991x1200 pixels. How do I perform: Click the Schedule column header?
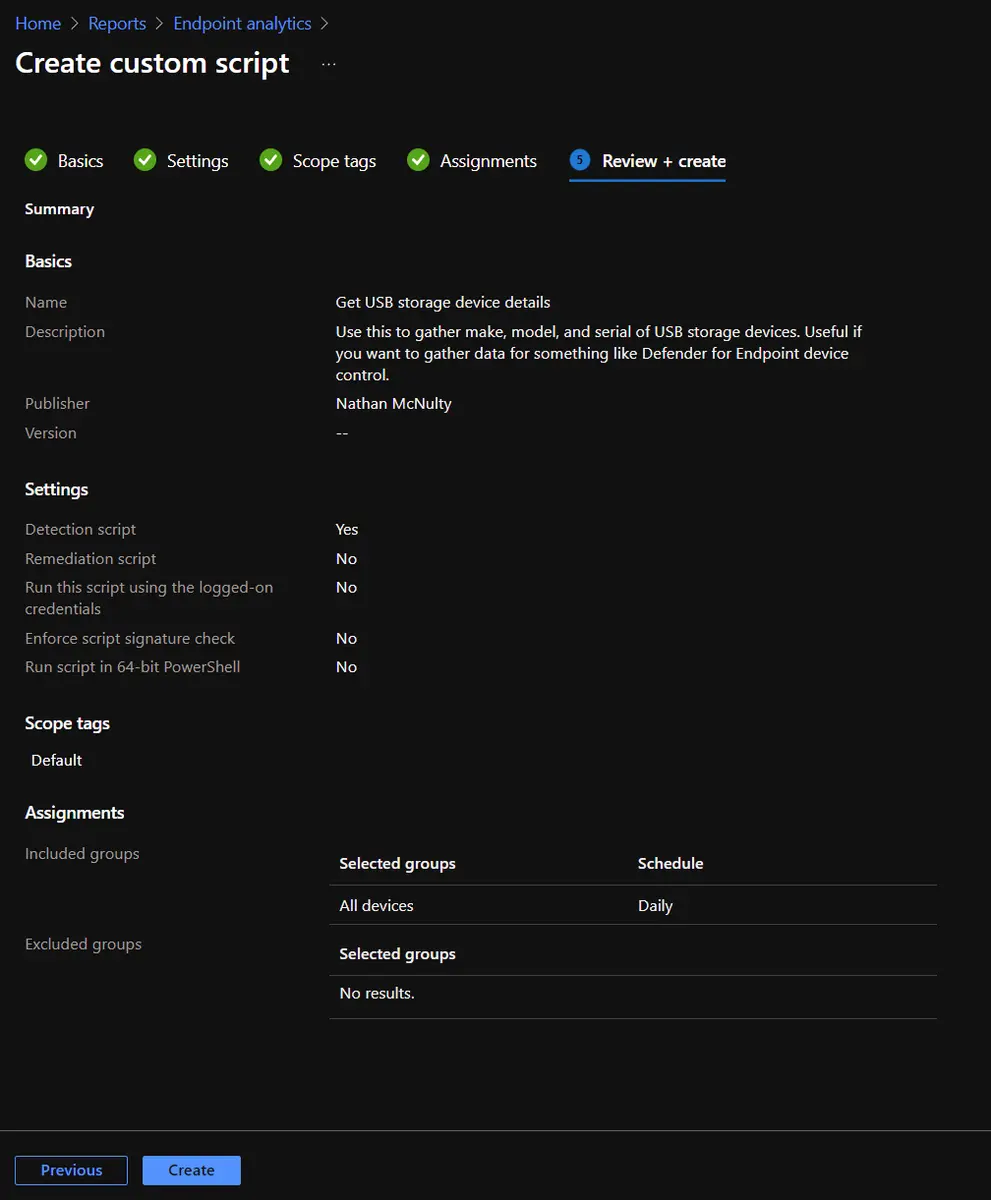pyautogui.click(x=670, y=863)
